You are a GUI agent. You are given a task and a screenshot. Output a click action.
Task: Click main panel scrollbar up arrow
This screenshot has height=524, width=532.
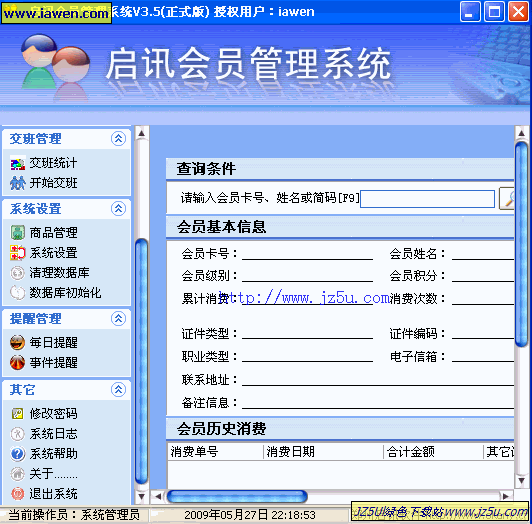(x=521, y=133)
